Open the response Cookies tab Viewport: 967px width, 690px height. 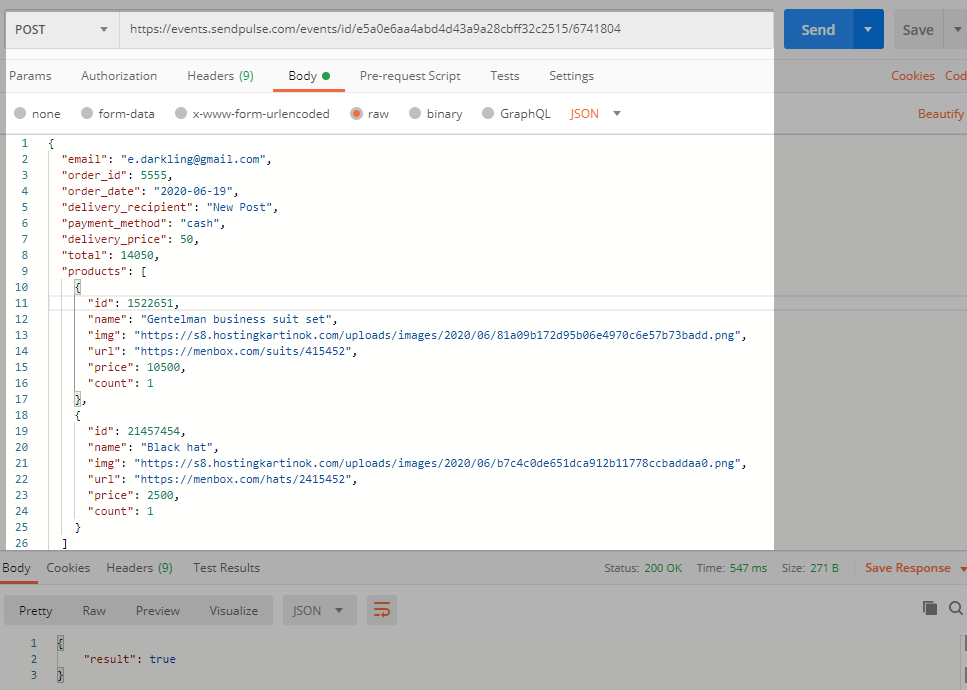pyautogui.click(x=68, y=568)
